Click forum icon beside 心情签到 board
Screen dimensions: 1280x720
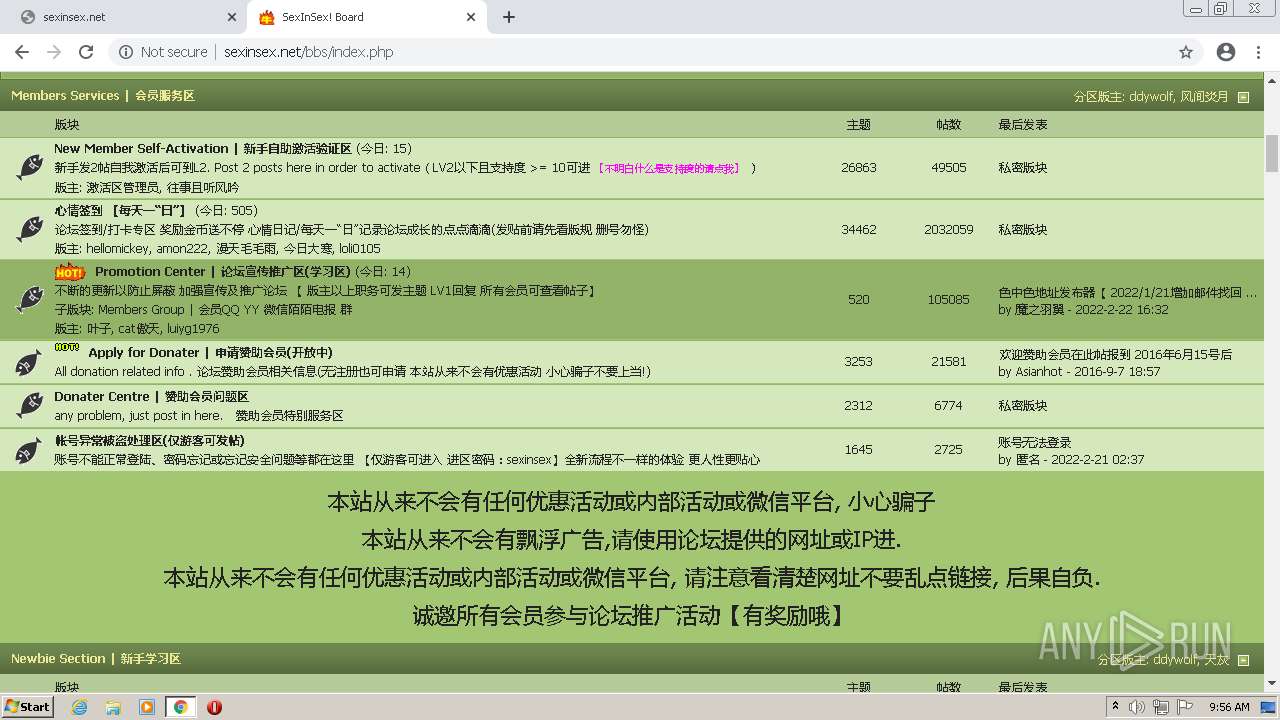(x=30, y=229)
